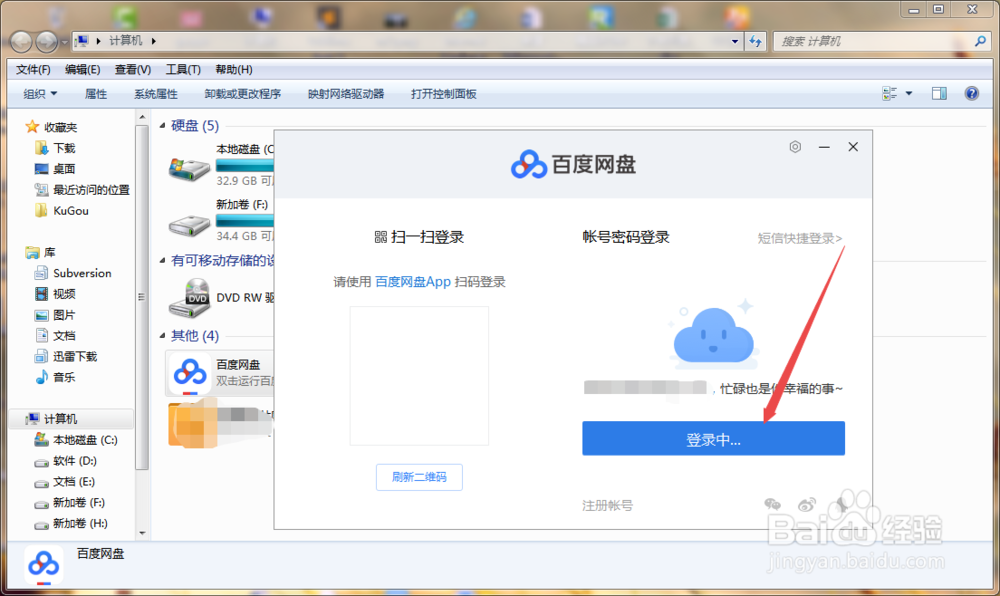
Task: Select the 本地磁盘 (C:) drive icon in list
Action: pyautogui.click(x=189, y=170)
